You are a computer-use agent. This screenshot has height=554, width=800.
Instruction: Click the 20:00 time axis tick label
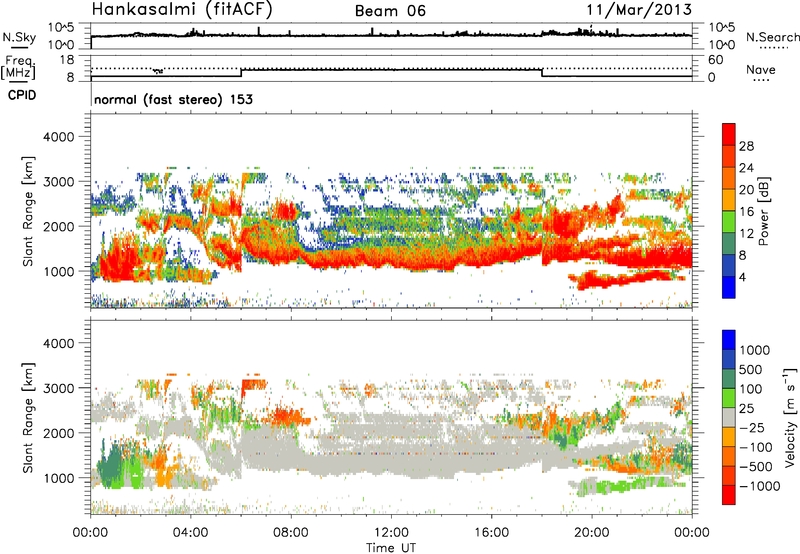coord(592,533)
